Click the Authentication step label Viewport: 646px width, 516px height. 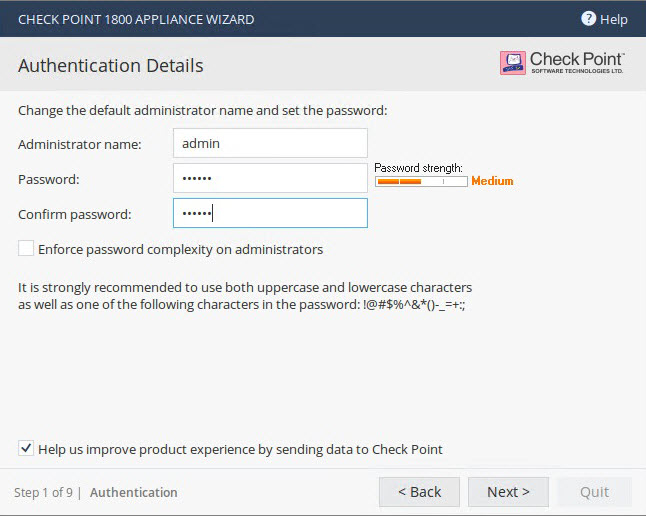point(133,492)
